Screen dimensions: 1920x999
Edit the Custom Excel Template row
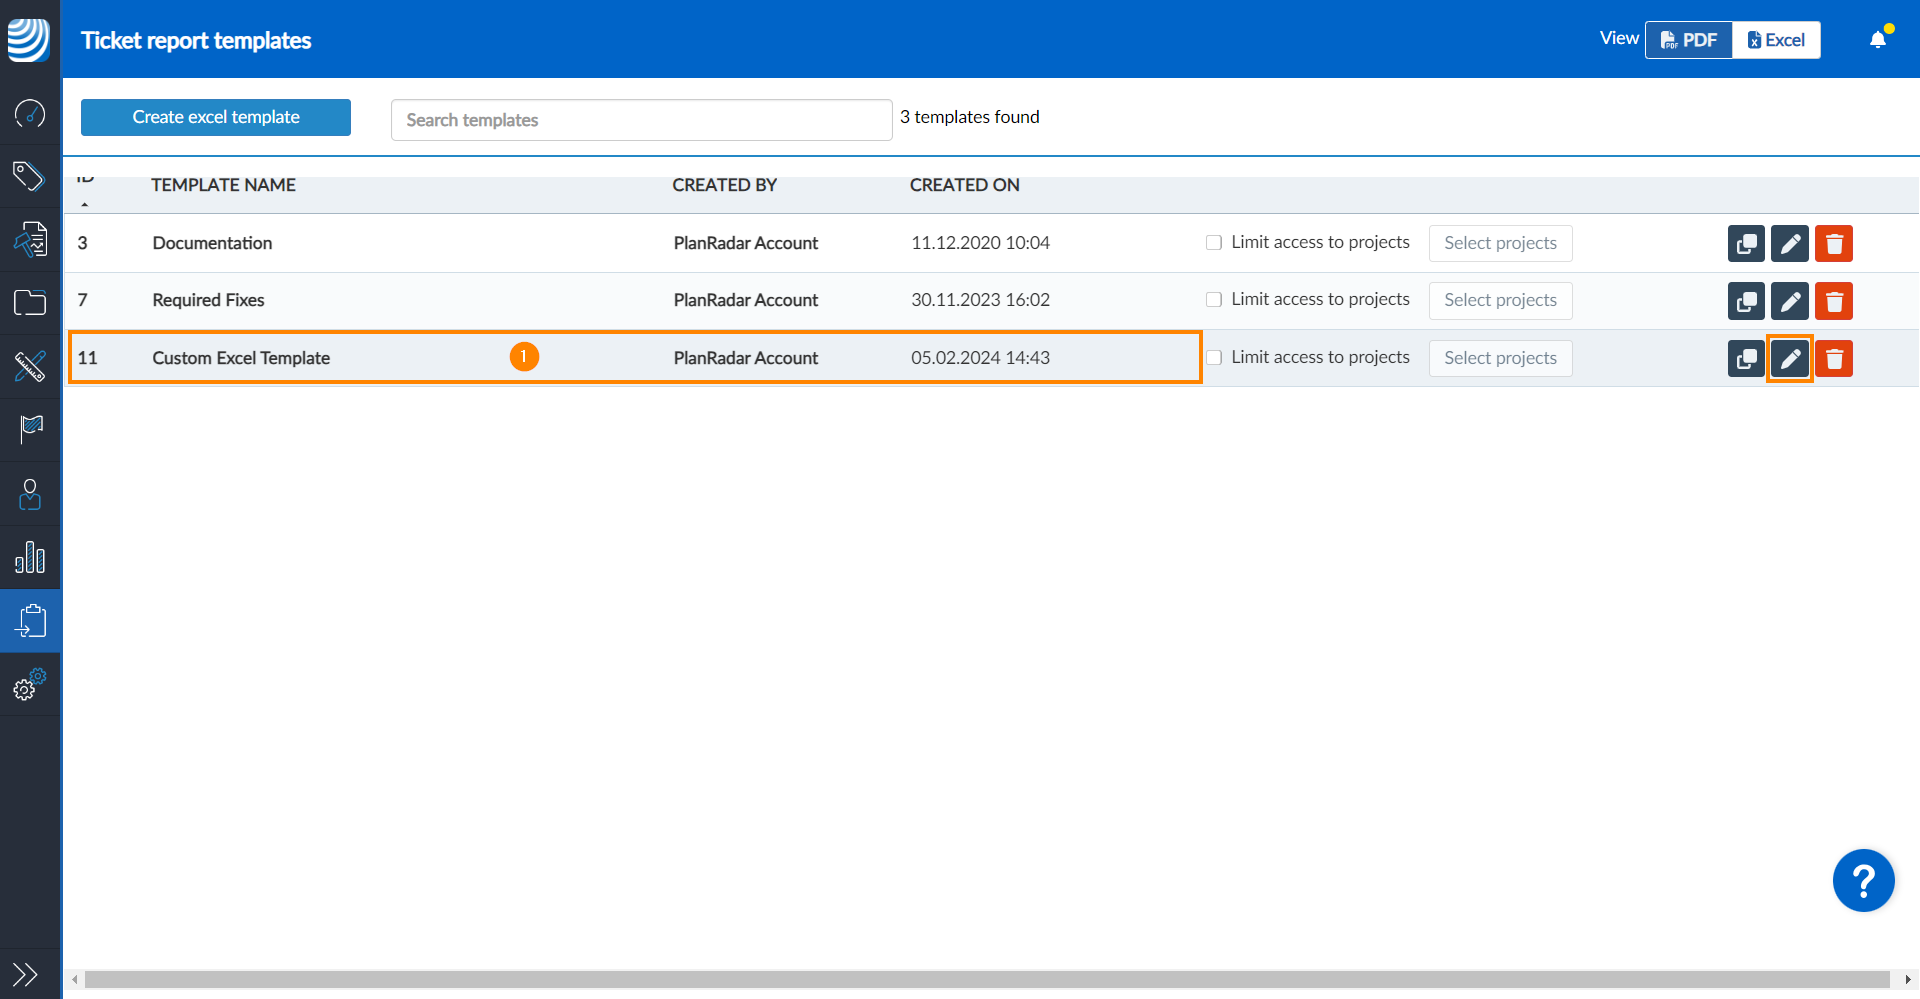point(1789,358)
